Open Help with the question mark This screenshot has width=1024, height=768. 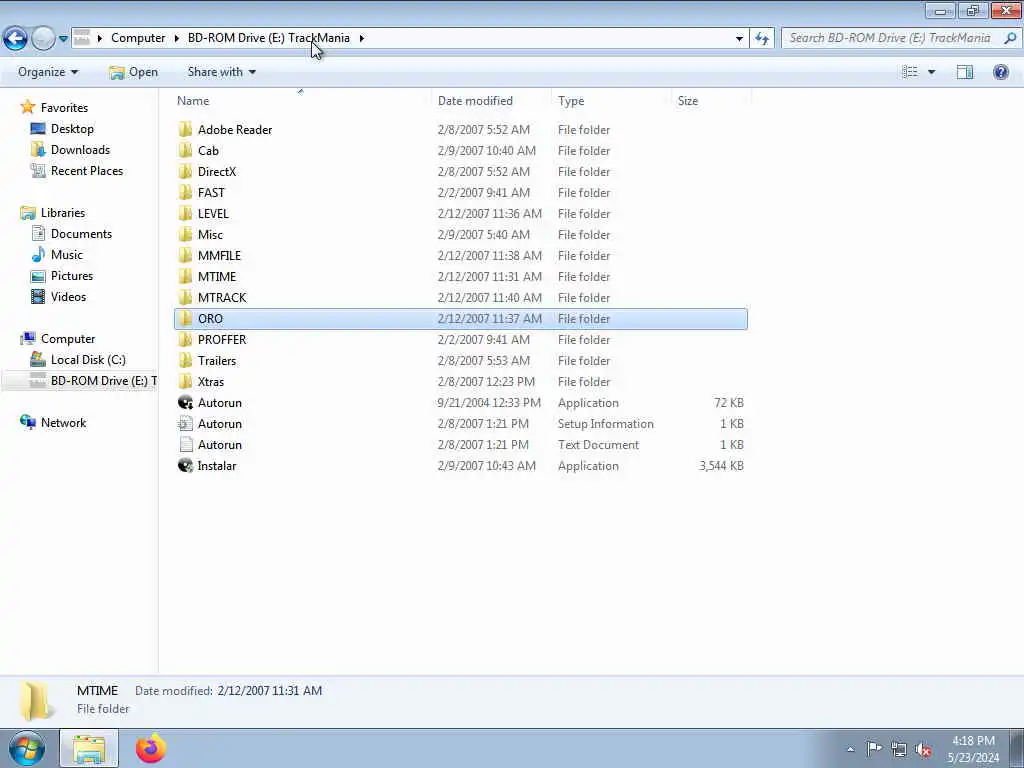pyautogui.click(x=1000, y=72)
